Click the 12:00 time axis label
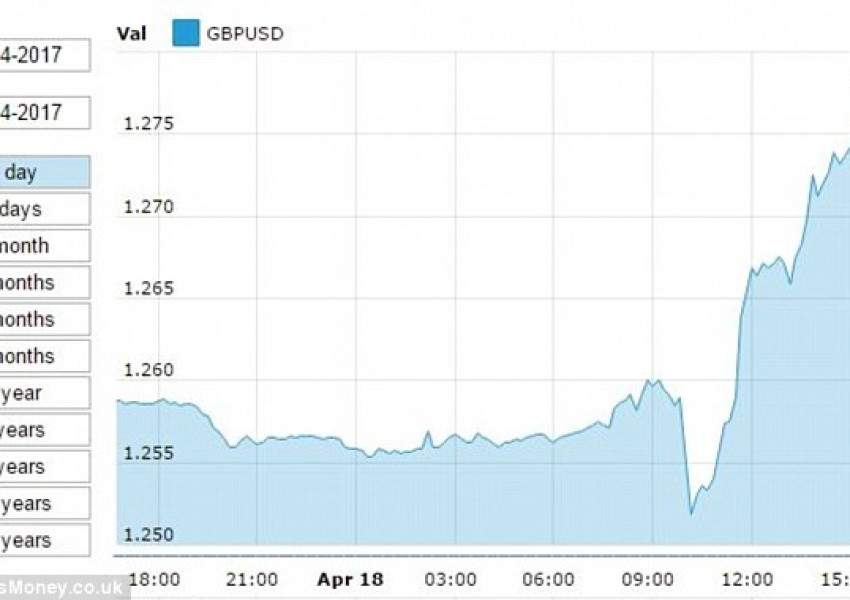 [x=750, y=579]
